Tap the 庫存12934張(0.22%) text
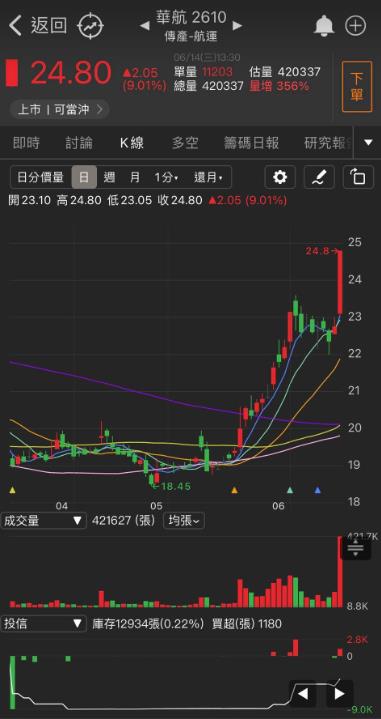 point(148,624)
